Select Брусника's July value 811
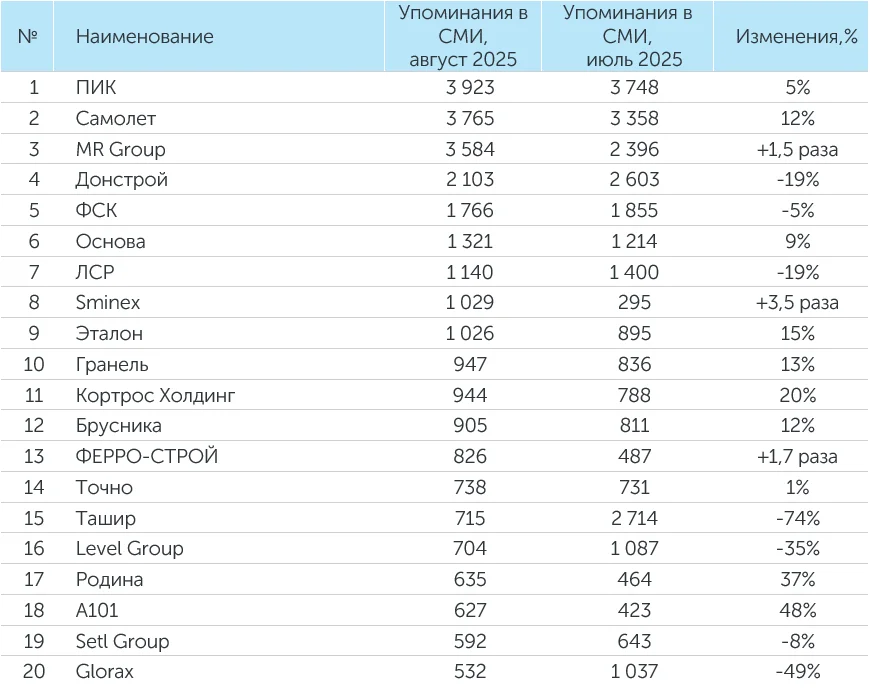 pyautogui.click(x=634, y=426)
